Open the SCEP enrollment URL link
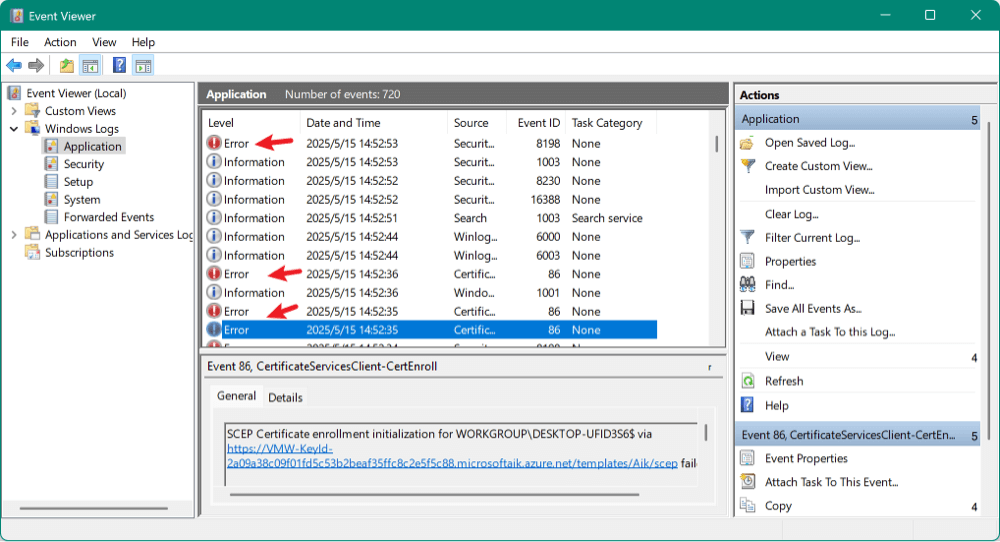The height and width of the screenshot is (542, 1000). coord(452,464)
